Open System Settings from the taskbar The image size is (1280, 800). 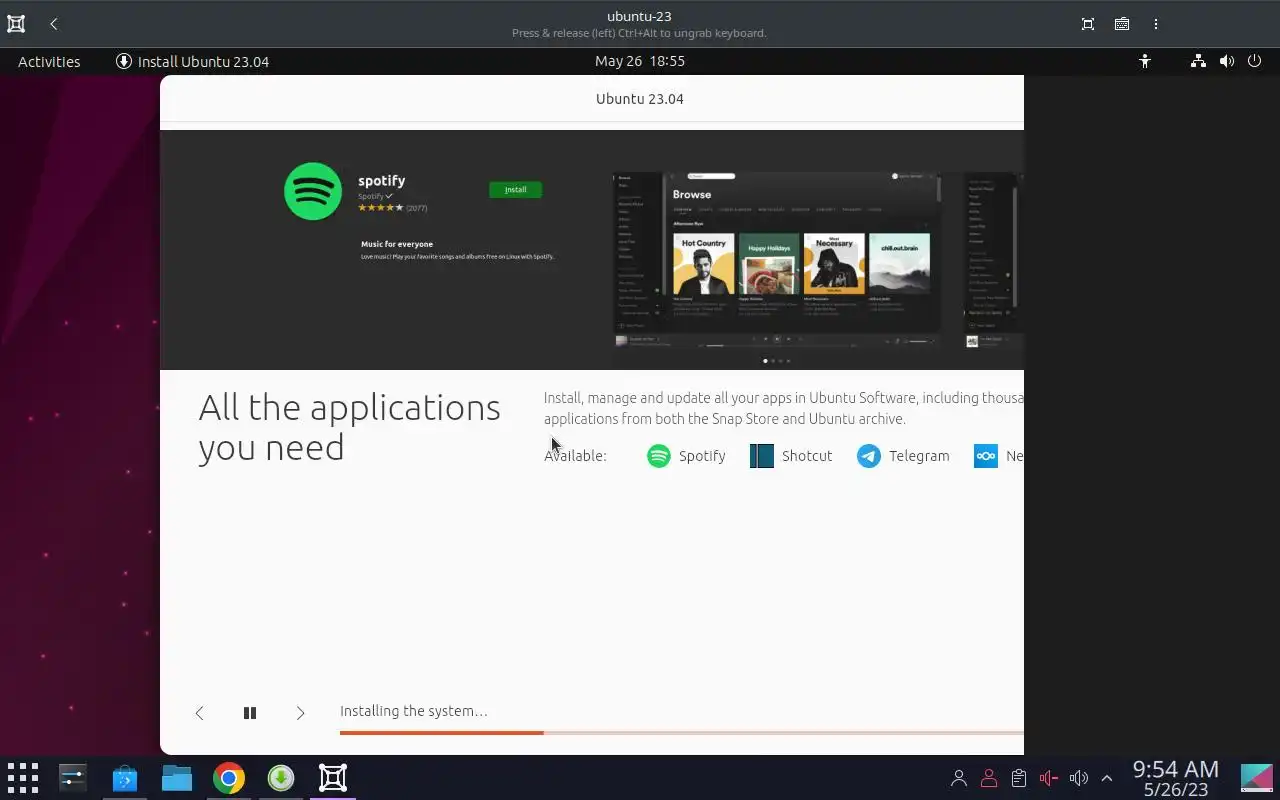[x=73, y=777]
